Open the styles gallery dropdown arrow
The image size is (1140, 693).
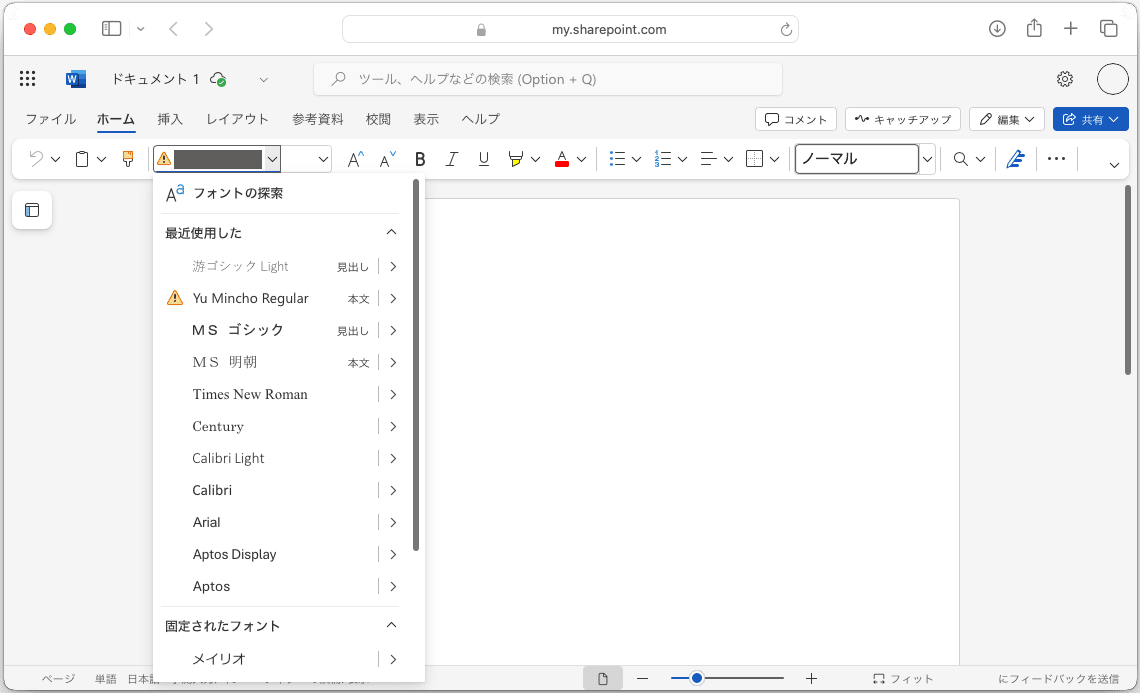point(927,159)
